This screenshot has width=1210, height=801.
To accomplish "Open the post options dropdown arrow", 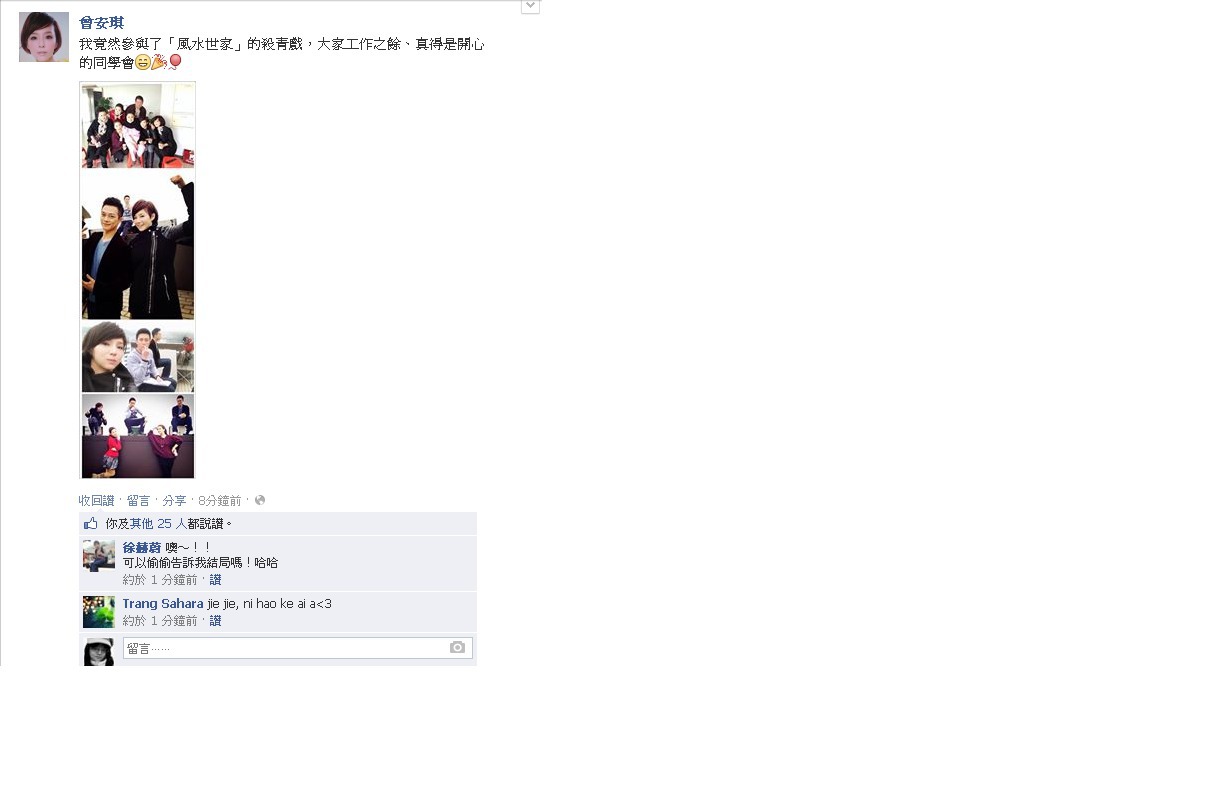I will 530,6.
